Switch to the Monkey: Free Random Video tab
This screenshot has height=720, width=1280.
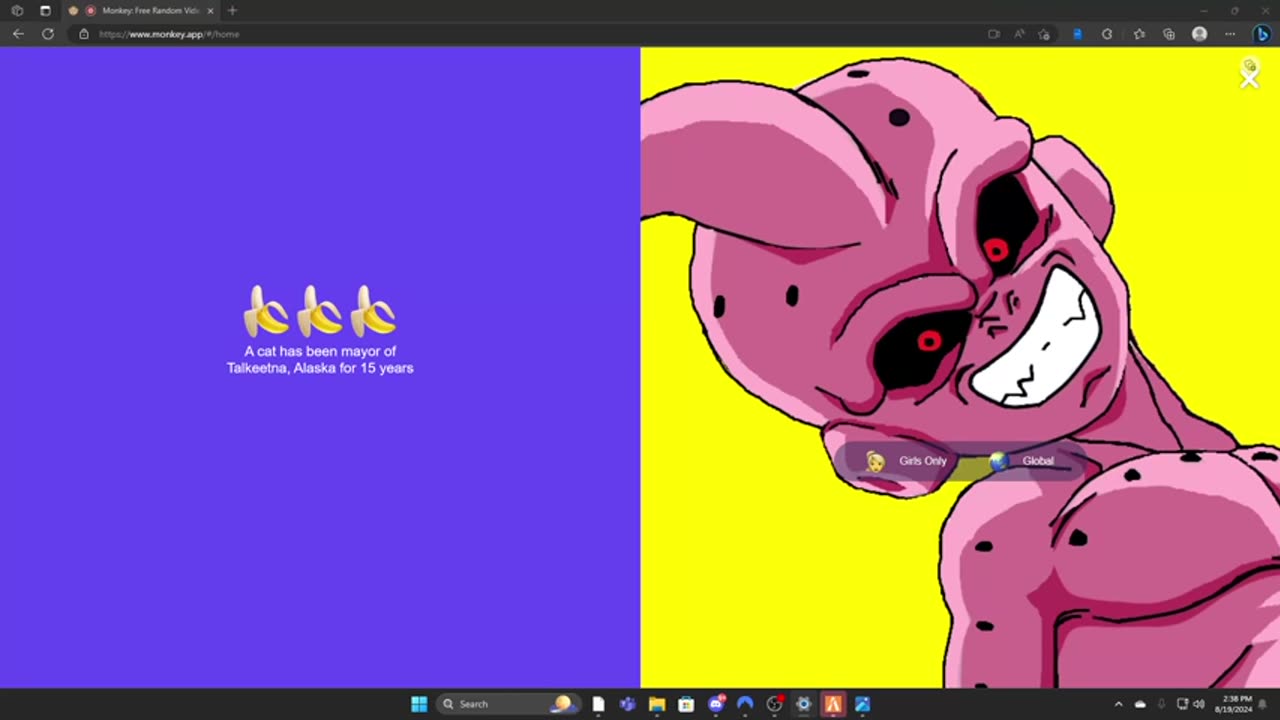142,10
